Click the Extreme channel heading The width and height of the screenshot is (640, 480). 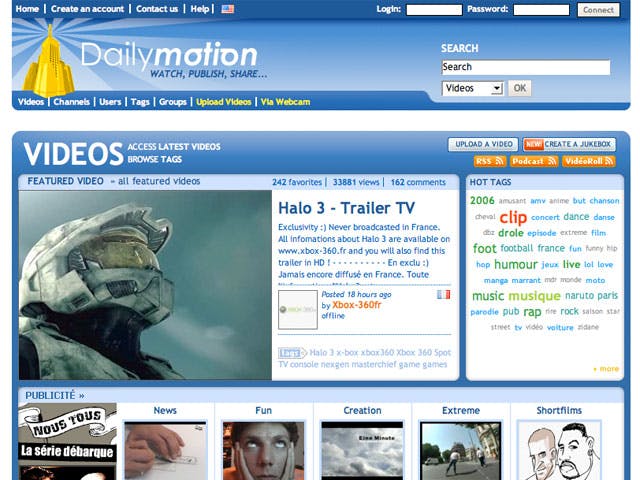point(460,410)
